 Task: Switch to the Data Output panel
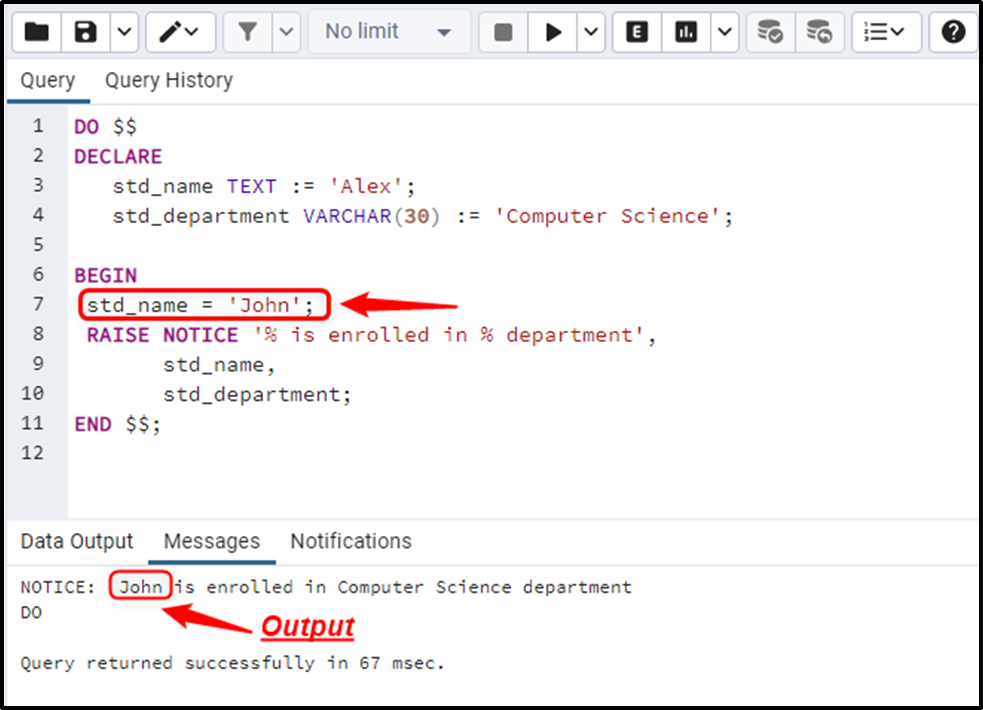[x=76, y=541]
